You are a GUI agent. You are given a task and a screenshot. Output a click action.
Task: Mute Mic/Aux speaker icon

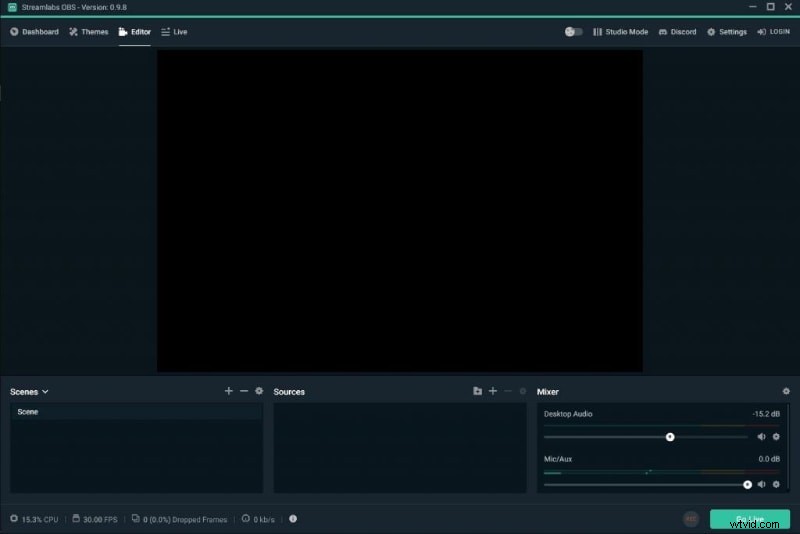761,484
